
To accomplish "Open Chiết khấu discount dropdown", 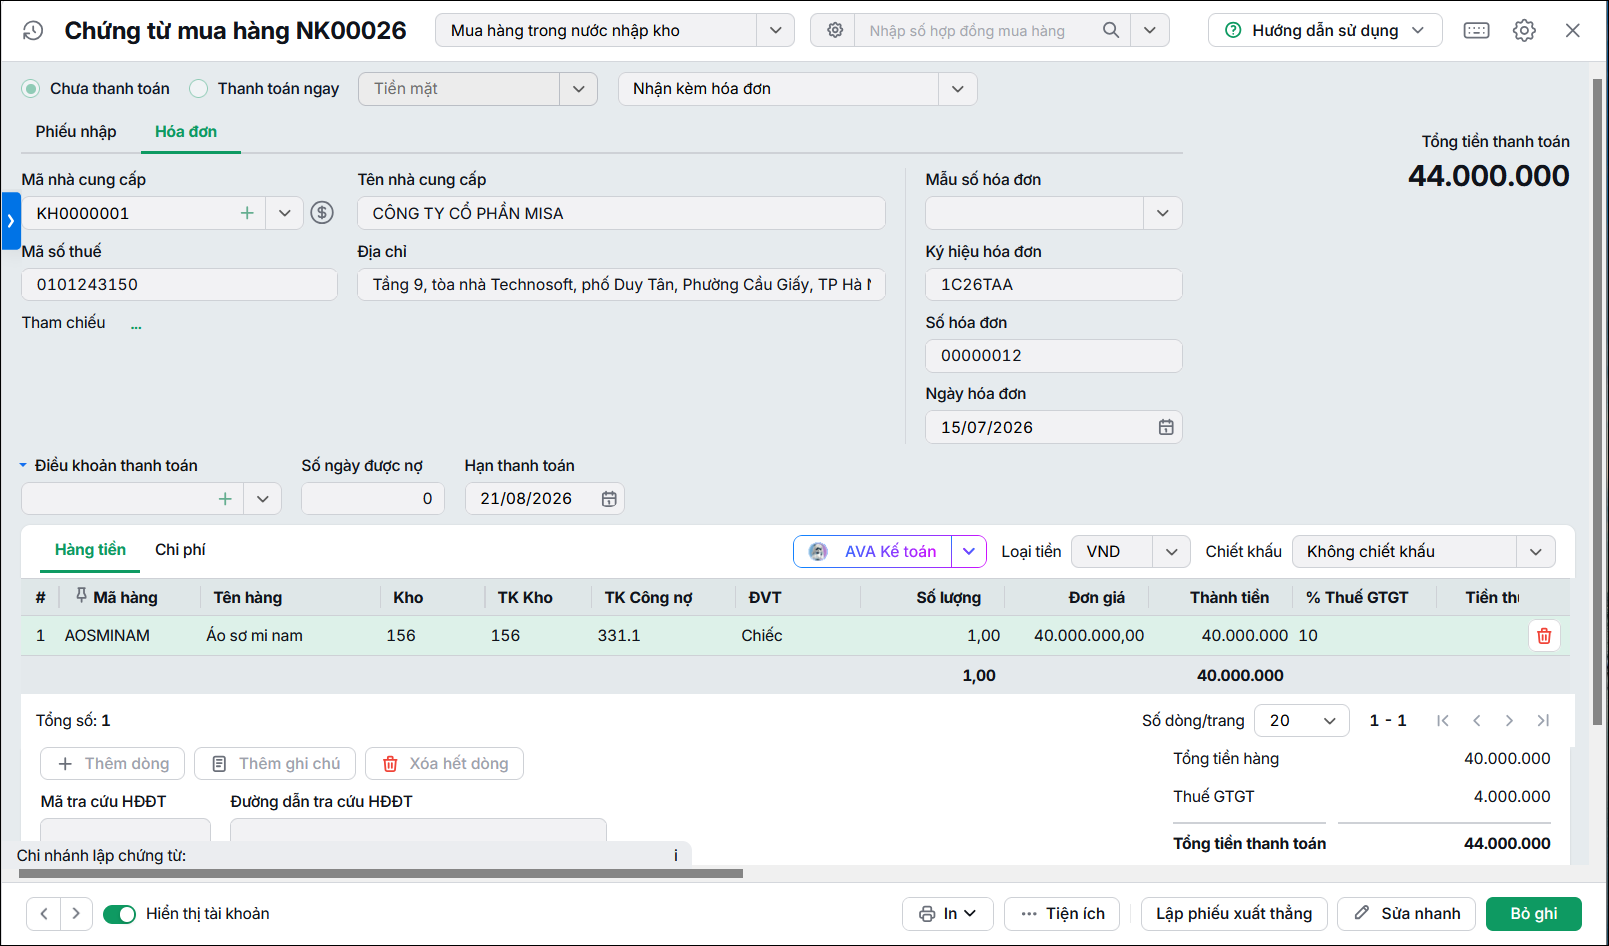I will [1536, 552].
